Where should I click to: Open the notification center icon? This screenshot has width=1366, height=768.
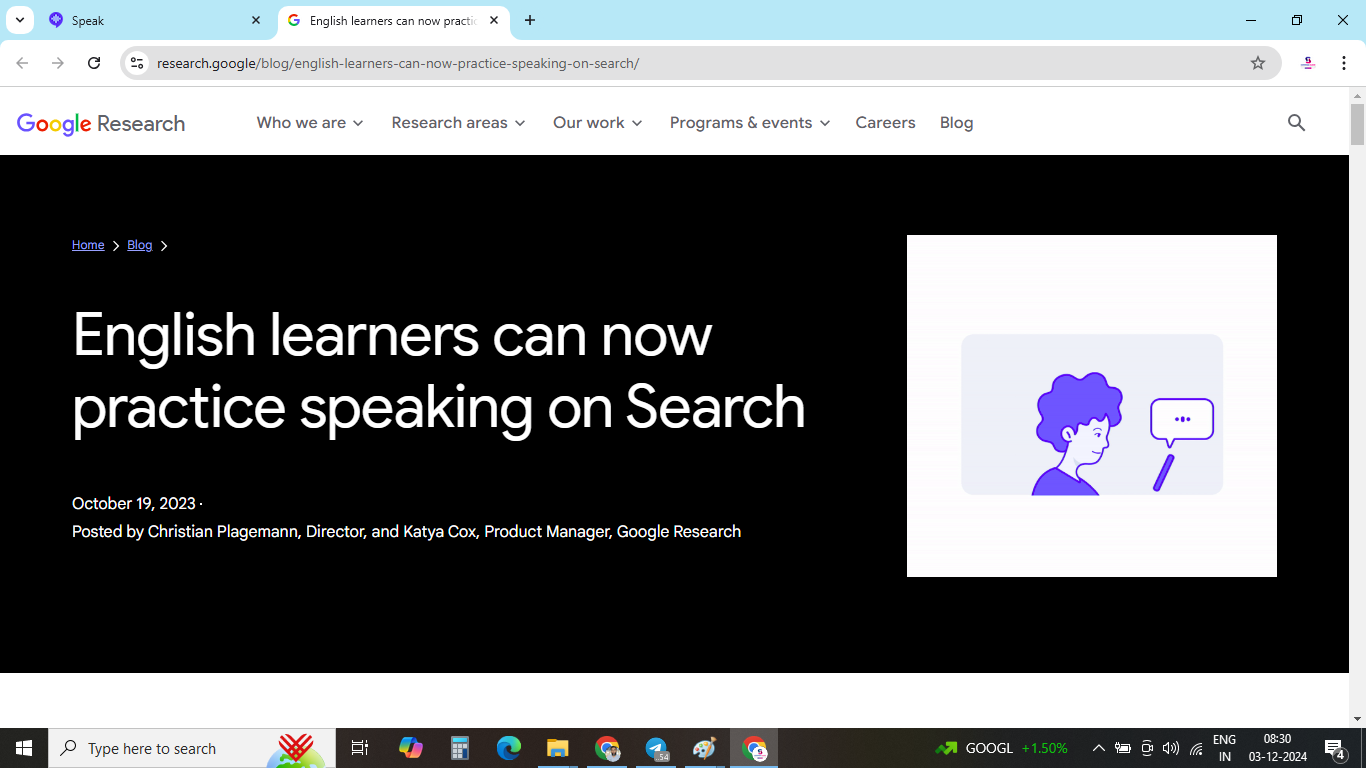[x=1334, y=748]
